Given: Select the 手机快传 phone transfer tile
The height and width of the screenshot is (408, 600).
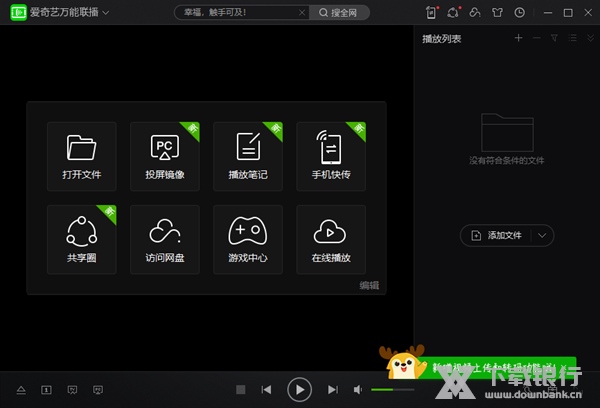Looking at the screenshot, I should point(331,156).
